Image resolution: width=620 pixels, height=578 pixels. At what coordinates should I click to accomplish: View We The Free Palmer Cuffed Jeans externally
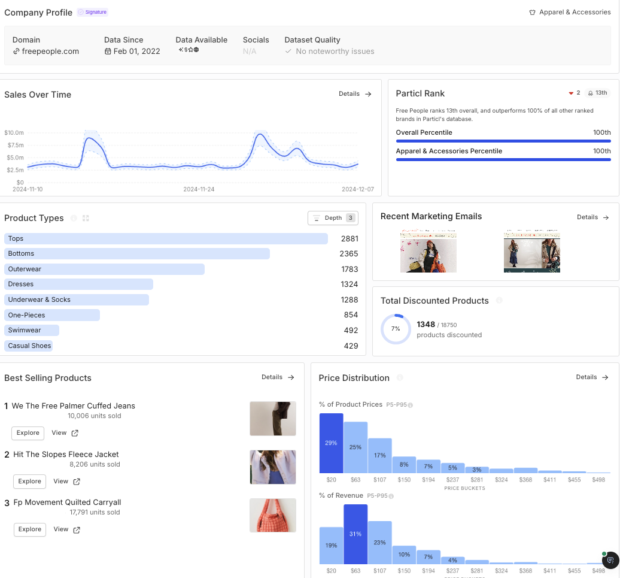pyautogui.click(x=65, y=433)
